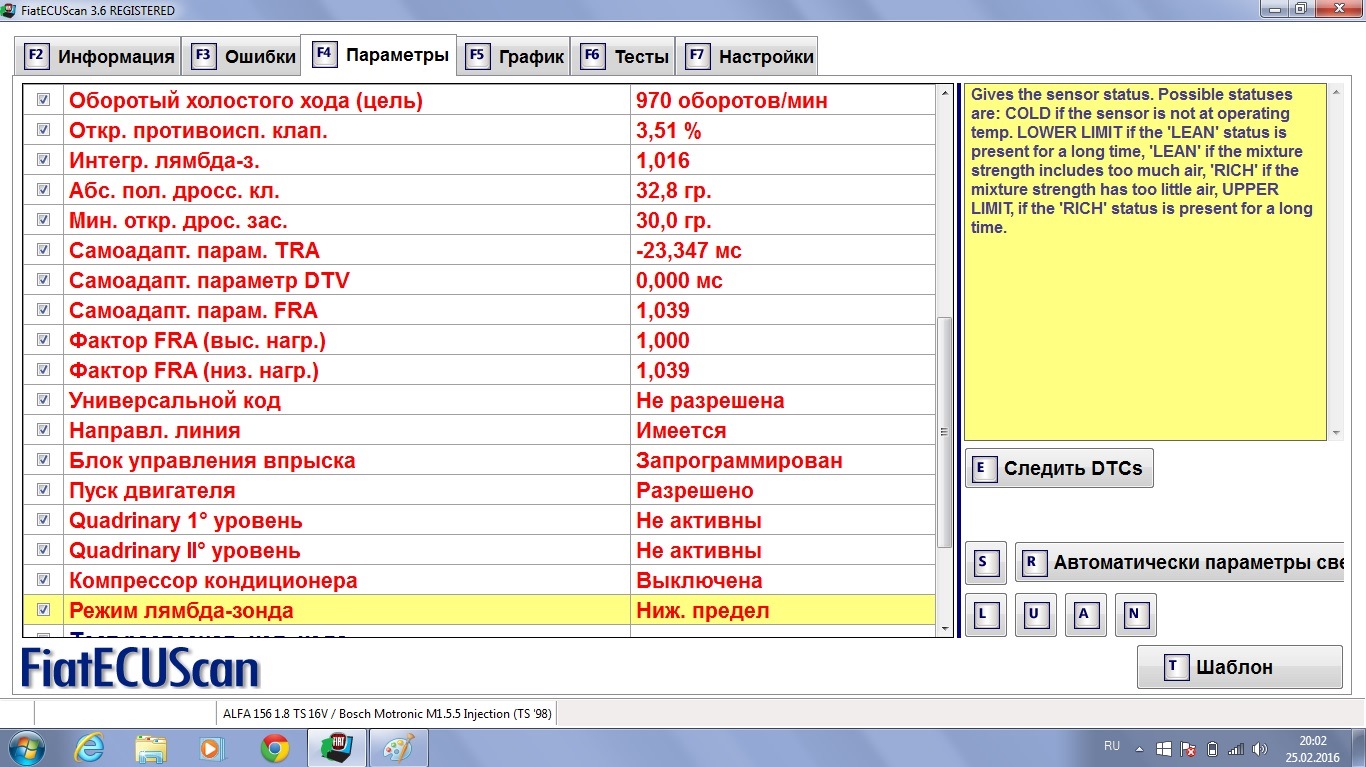Uncheck the Интегр. лямбда-з. checkbox
The image size is (1366, 767).
(43, 160)
